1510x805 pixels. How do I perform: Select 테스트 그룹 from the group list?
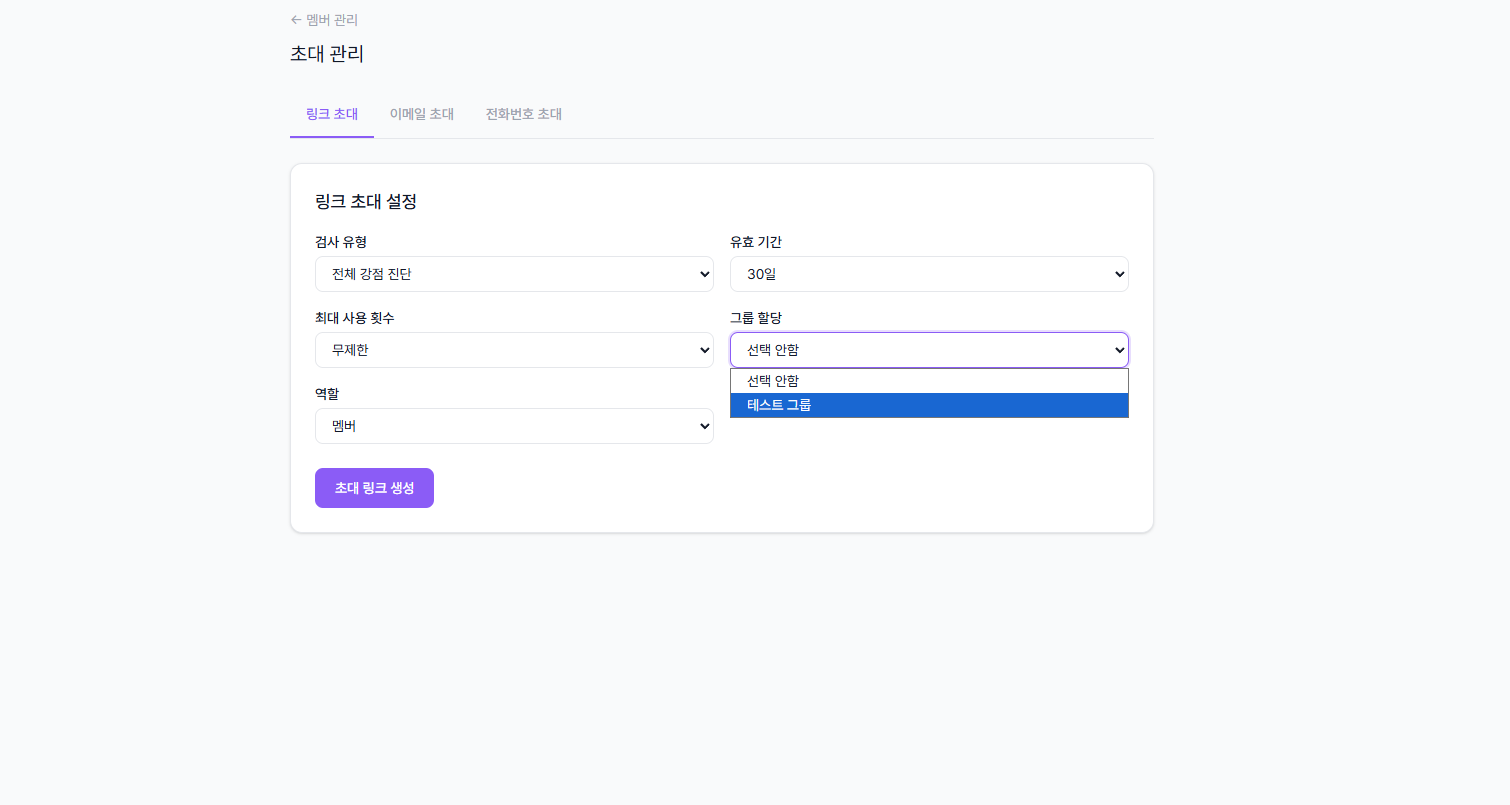[929, 405]
